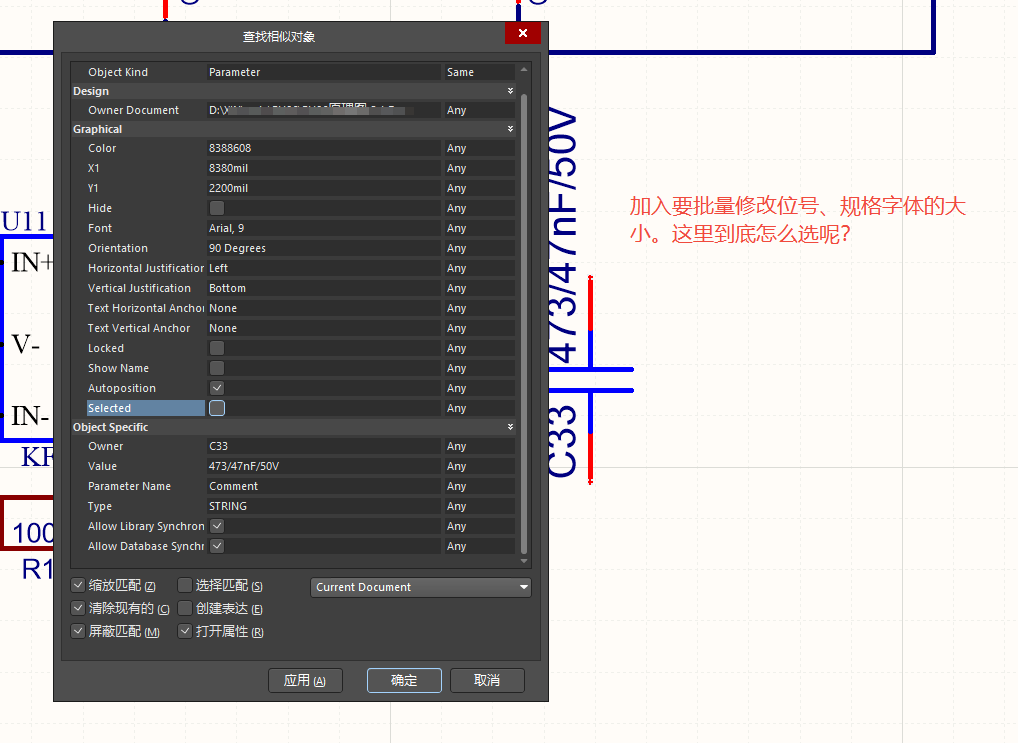Select the Font value Arial, 9
1018x743 pixels.
click(323, 228)
